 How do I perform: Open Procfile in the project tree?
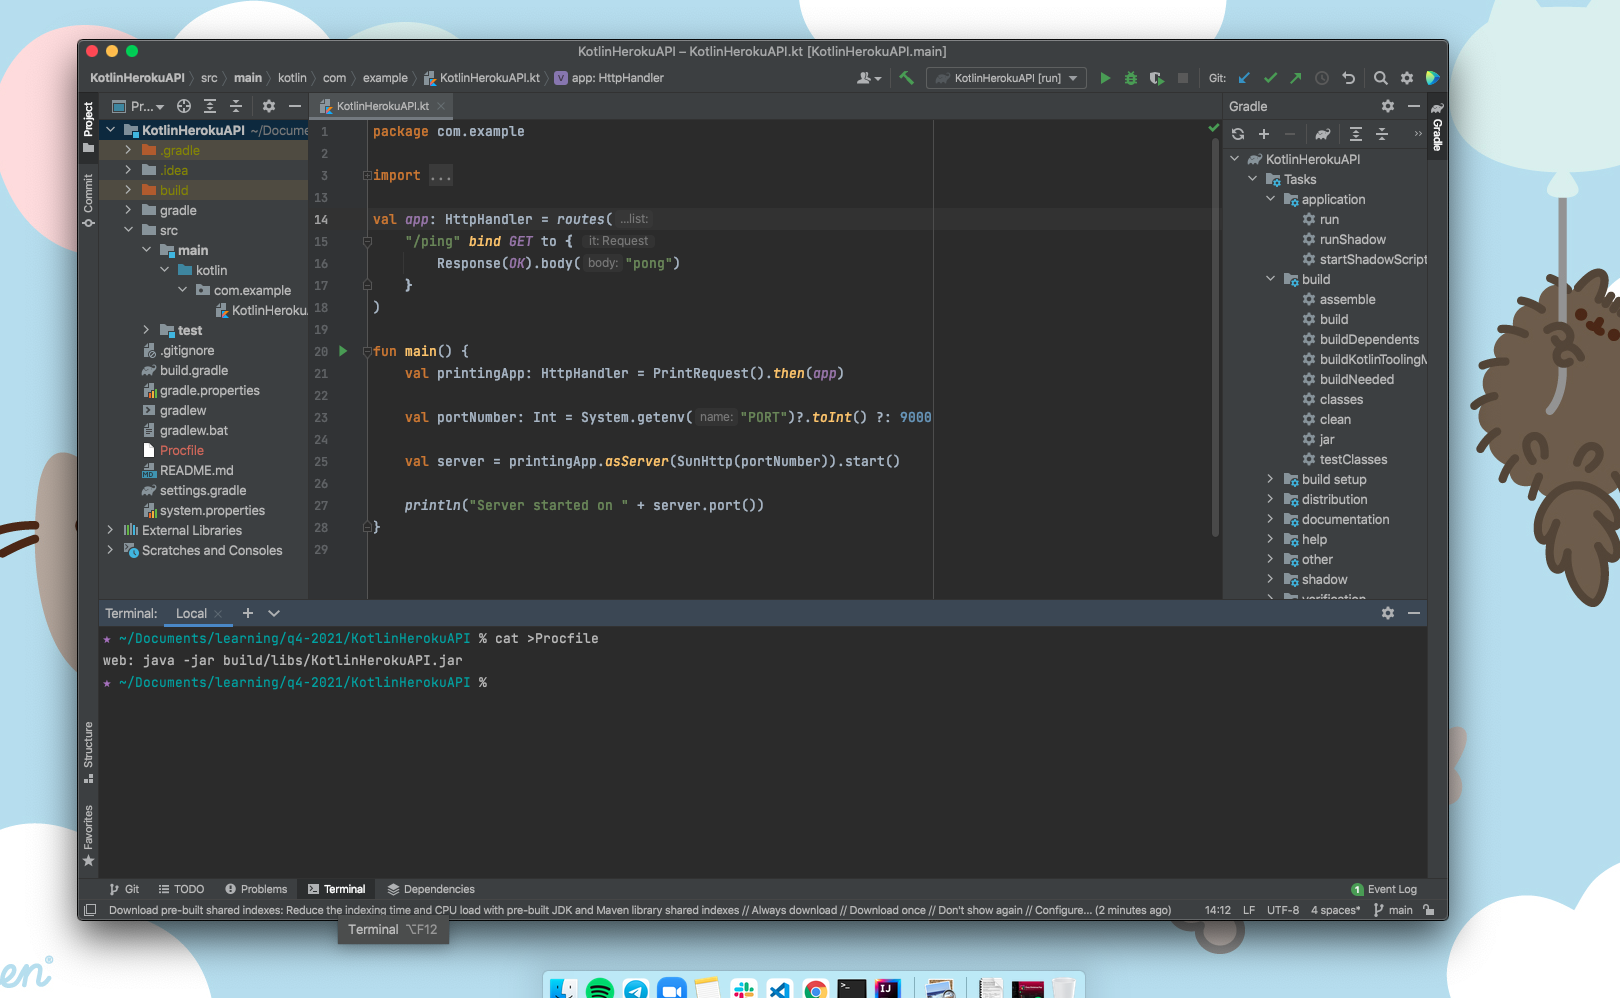click(181, 450)
